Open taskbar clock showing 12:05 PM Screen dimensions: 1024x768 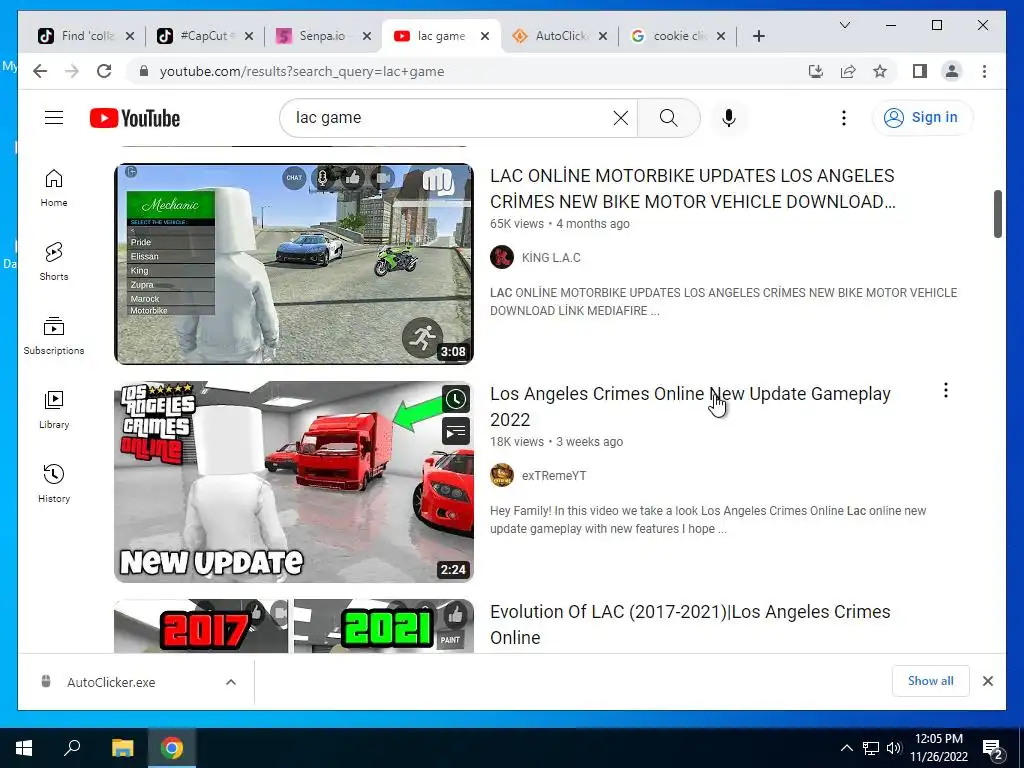[x=938, y=748]
